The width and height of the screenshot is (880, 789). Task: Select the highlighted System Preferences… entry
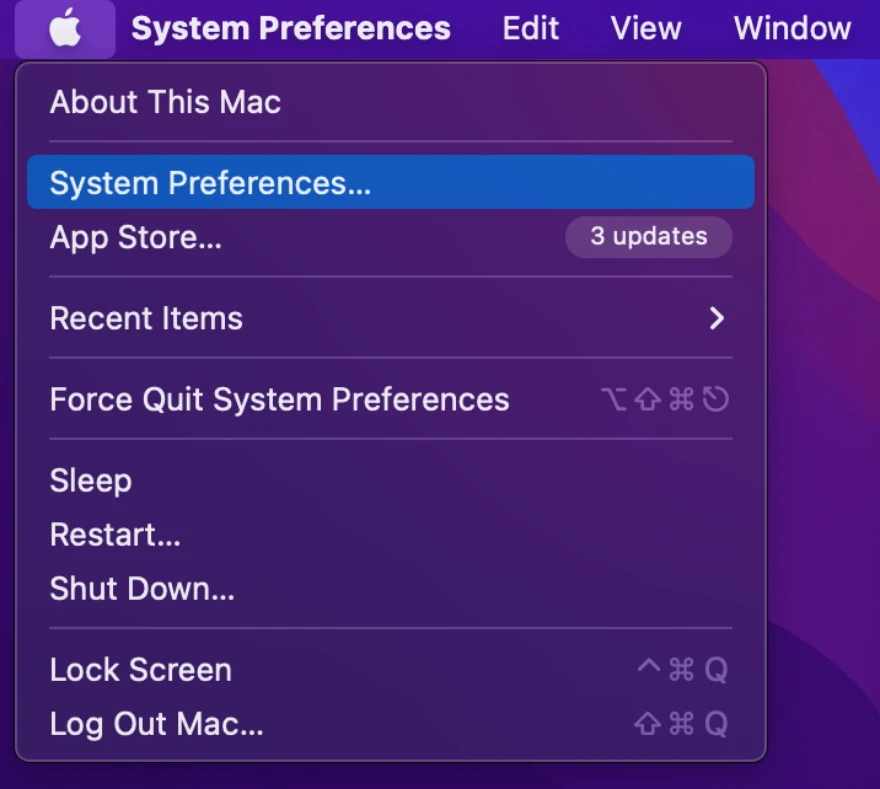coord(210,183)
